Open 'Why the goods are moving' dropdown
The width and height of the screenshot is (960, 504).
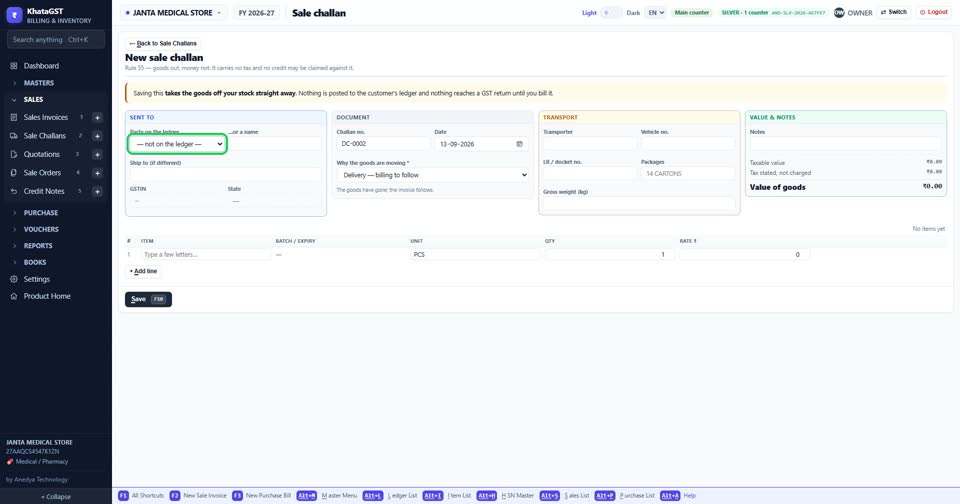click(432, 175)
